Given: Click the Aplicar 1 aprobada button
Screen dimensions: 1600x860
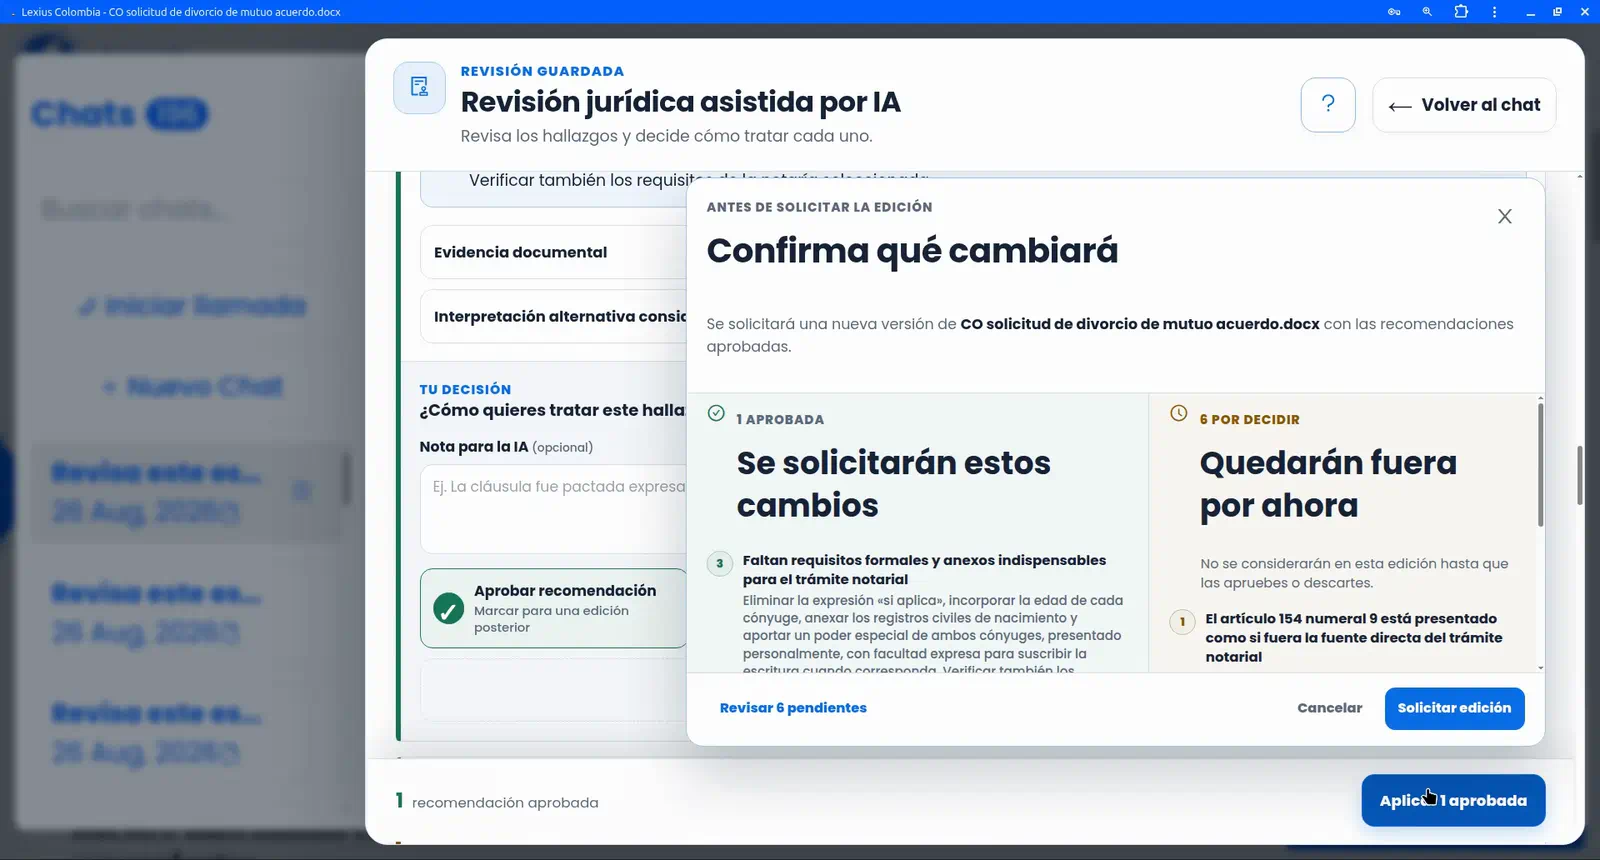Looking at the screenshot, I should coord(1453,800).
